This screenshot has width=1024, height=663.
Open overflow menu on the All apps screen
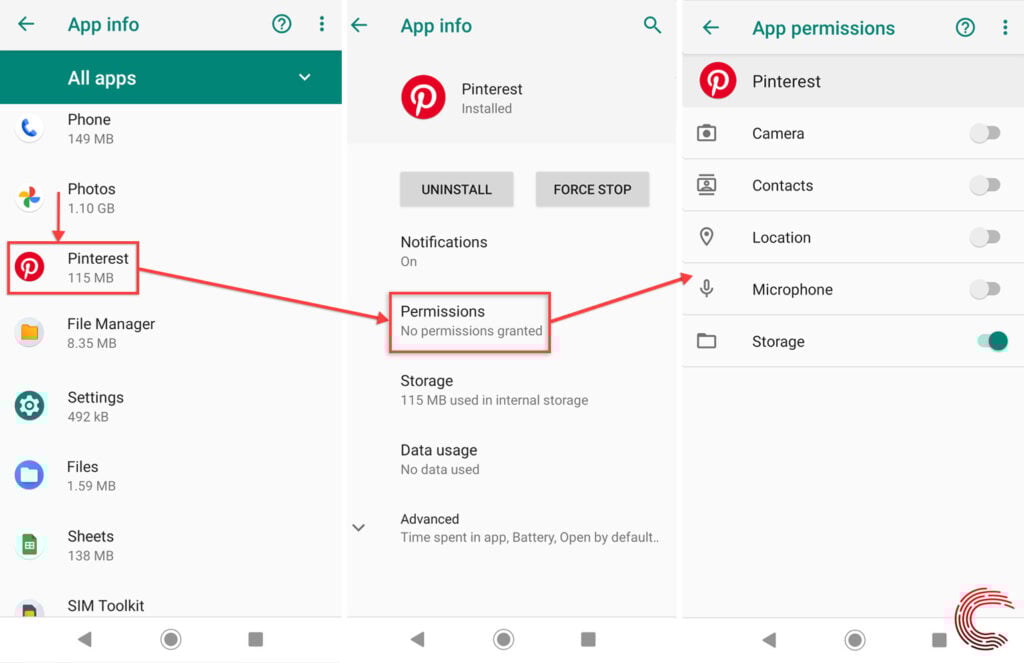(321, 24)
